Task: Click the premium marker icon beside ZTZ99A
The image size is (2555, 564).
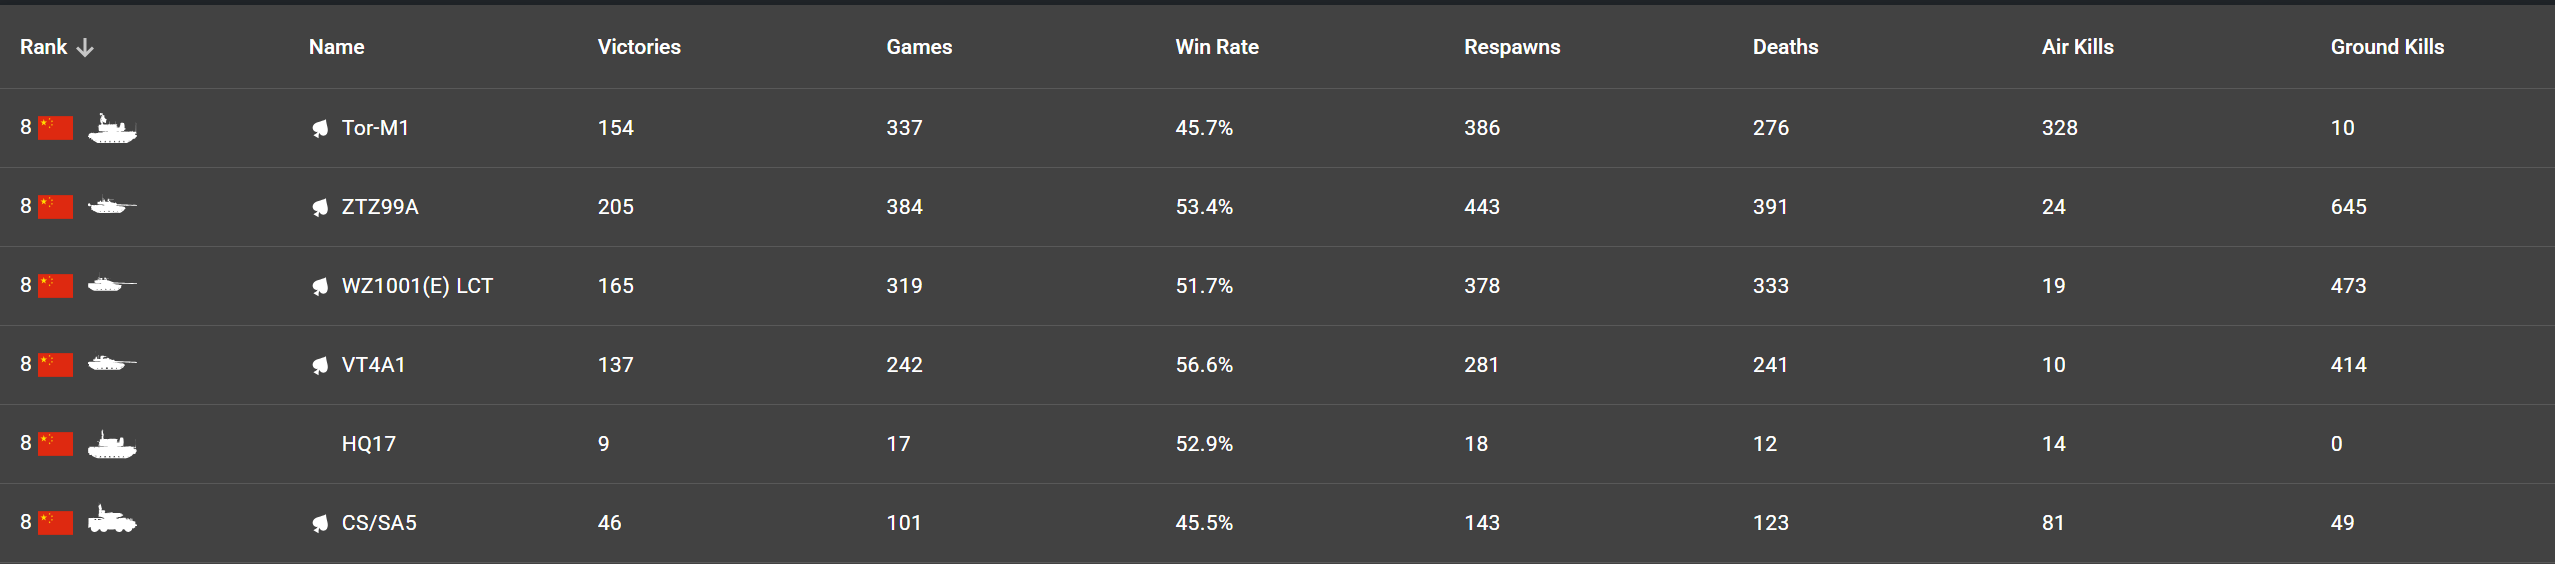Action: [x=320, y=207]
